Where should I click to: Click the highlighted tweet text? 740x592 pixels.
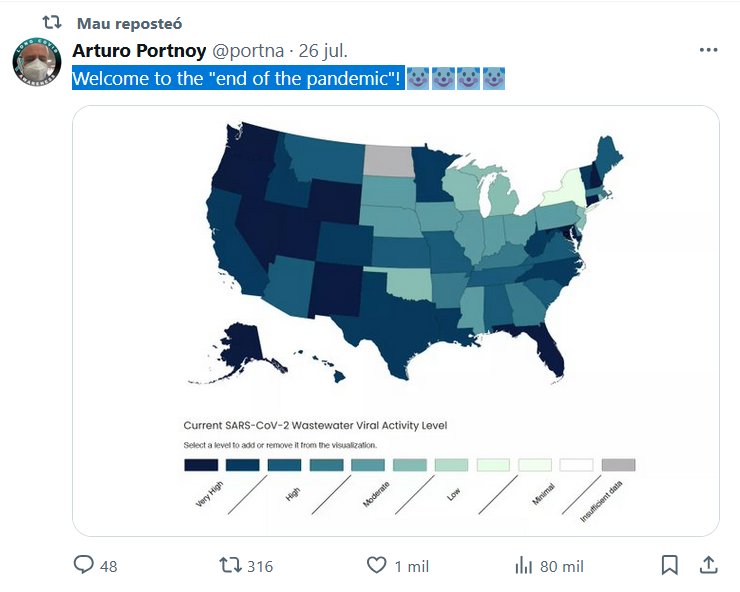click(x=238, y=79)
